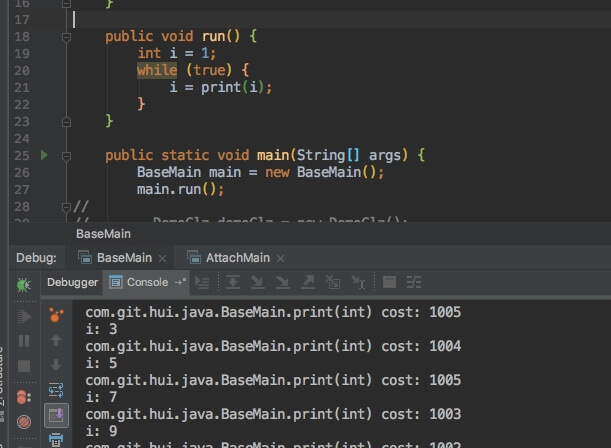Click the Step Out toolbar icon
The image size is (611, 448).
point(308,282)
